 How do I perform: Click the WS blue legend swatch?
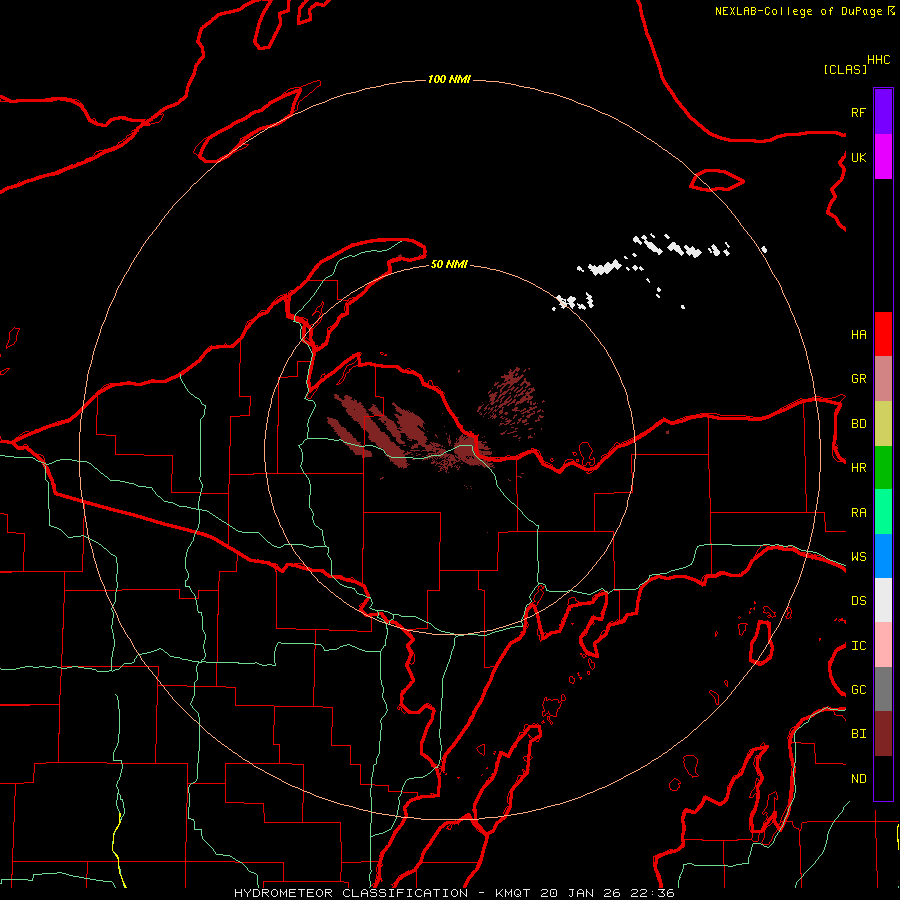pos(883,556)
